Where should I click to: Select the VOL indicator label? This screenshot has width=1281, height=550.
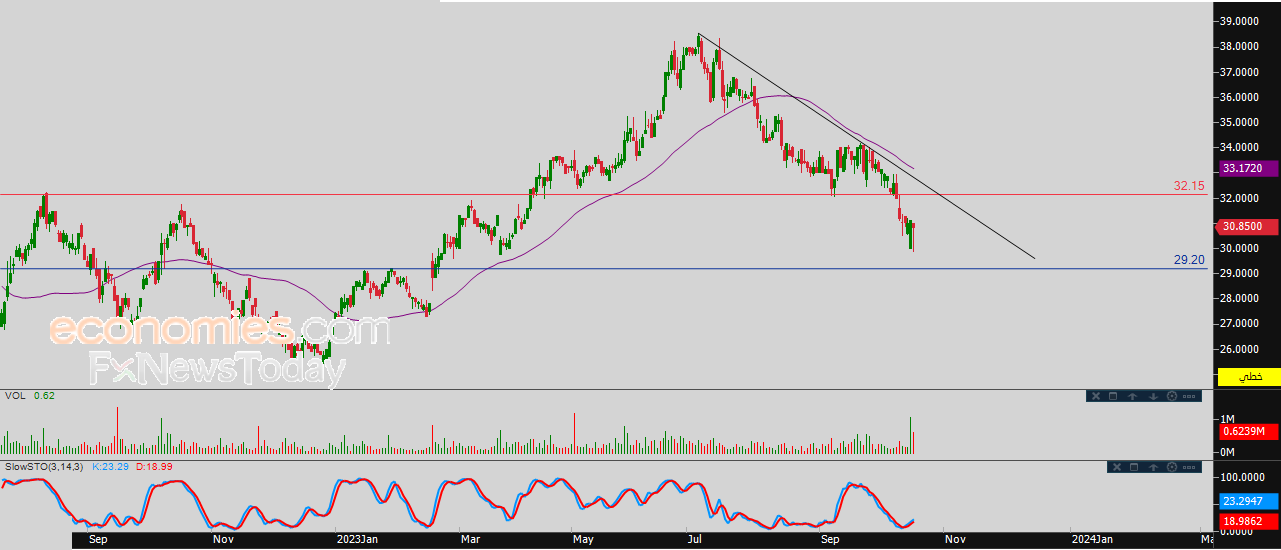[x=14, y=396]
